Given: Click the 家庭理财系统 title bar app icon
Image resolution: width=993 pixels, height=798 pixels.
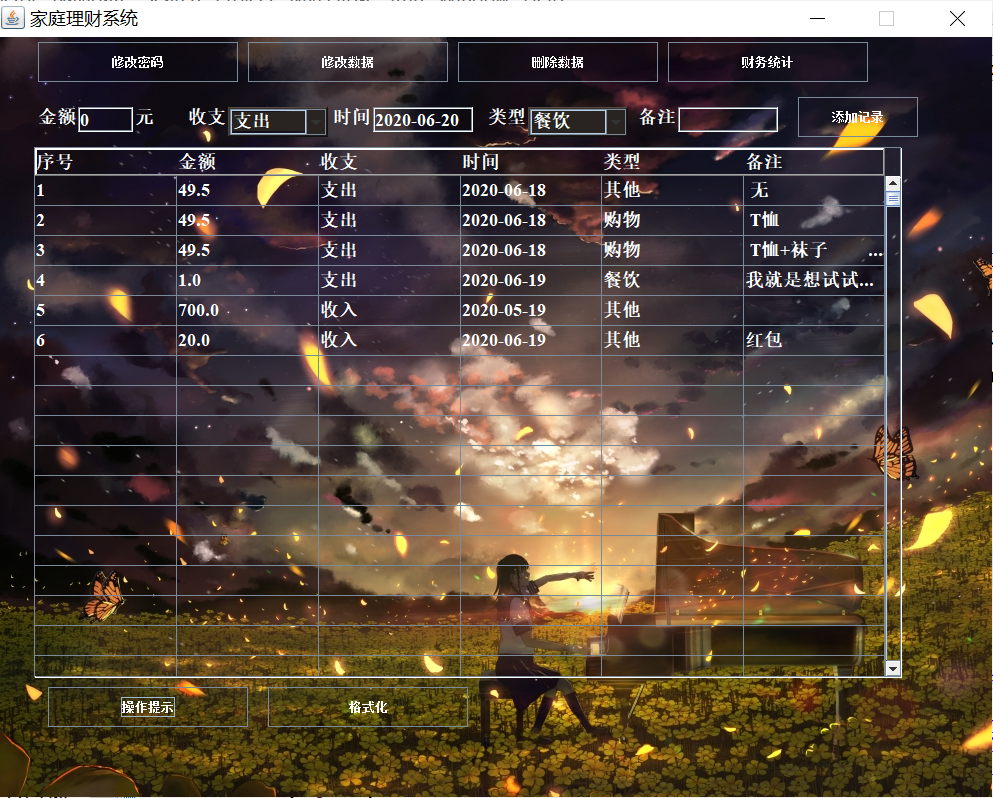Looking at the screenshot, I should pyautogui.click(x=14, y=18).
